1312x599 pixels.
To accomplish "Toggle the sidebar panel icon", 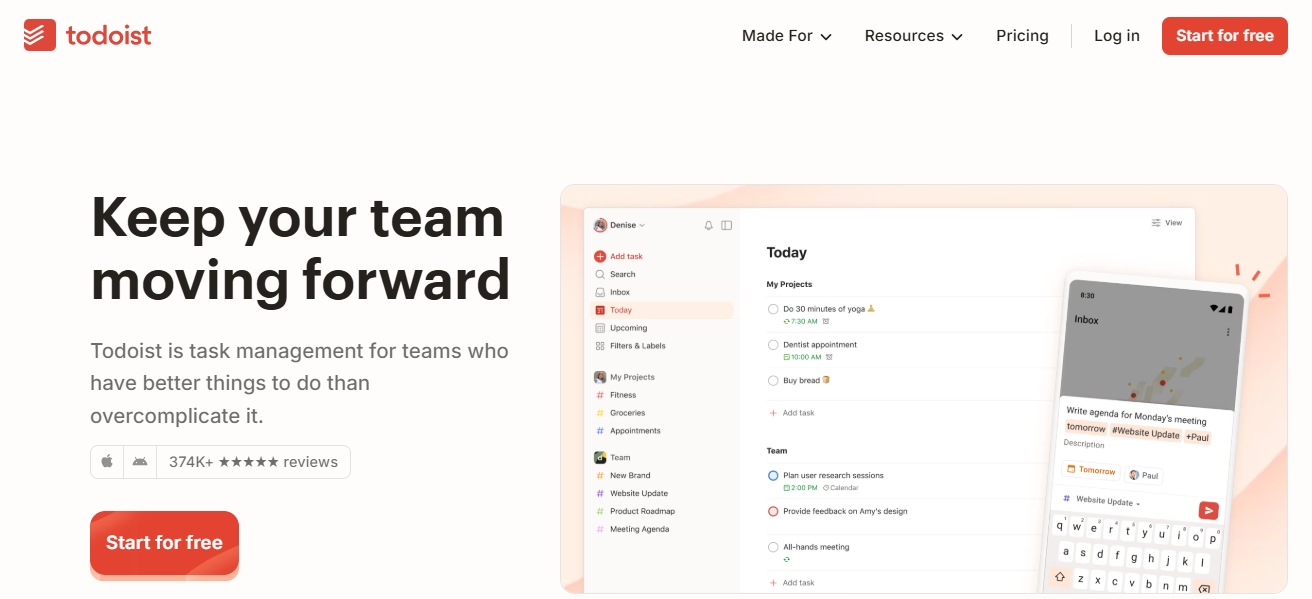I will [x=727, y=225].
